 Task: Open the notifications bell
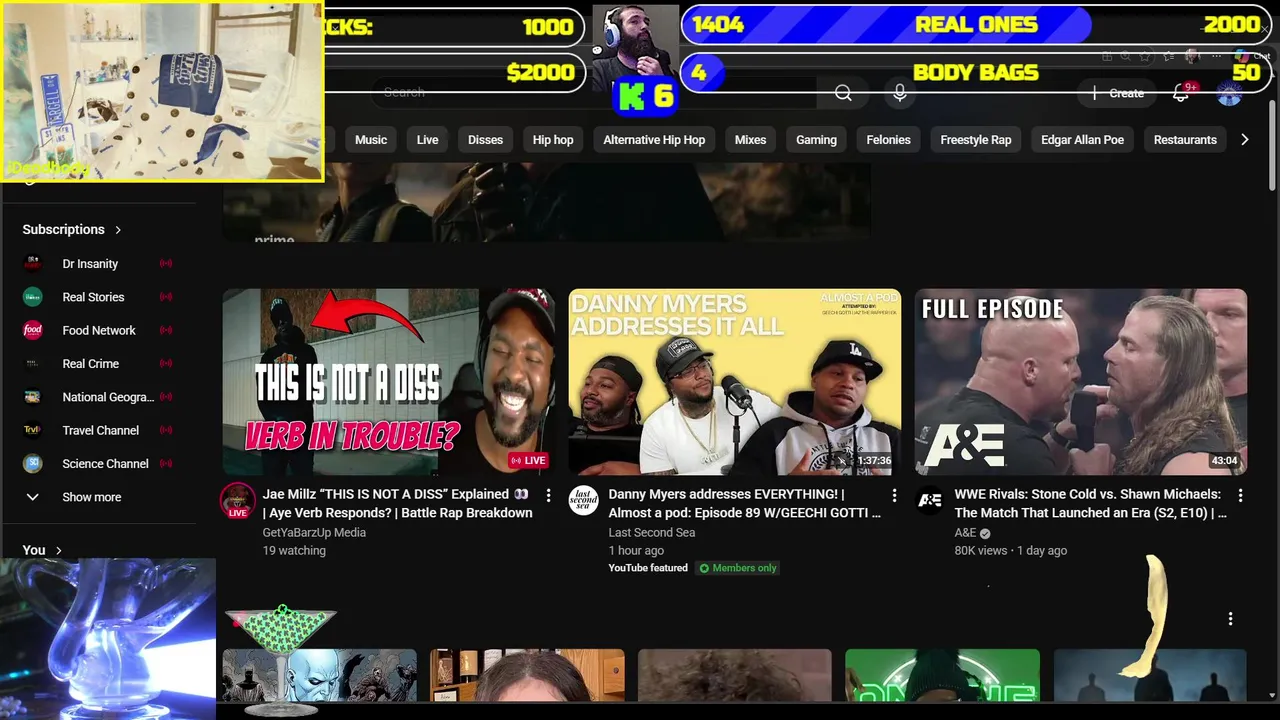[x=1181, y=93]
